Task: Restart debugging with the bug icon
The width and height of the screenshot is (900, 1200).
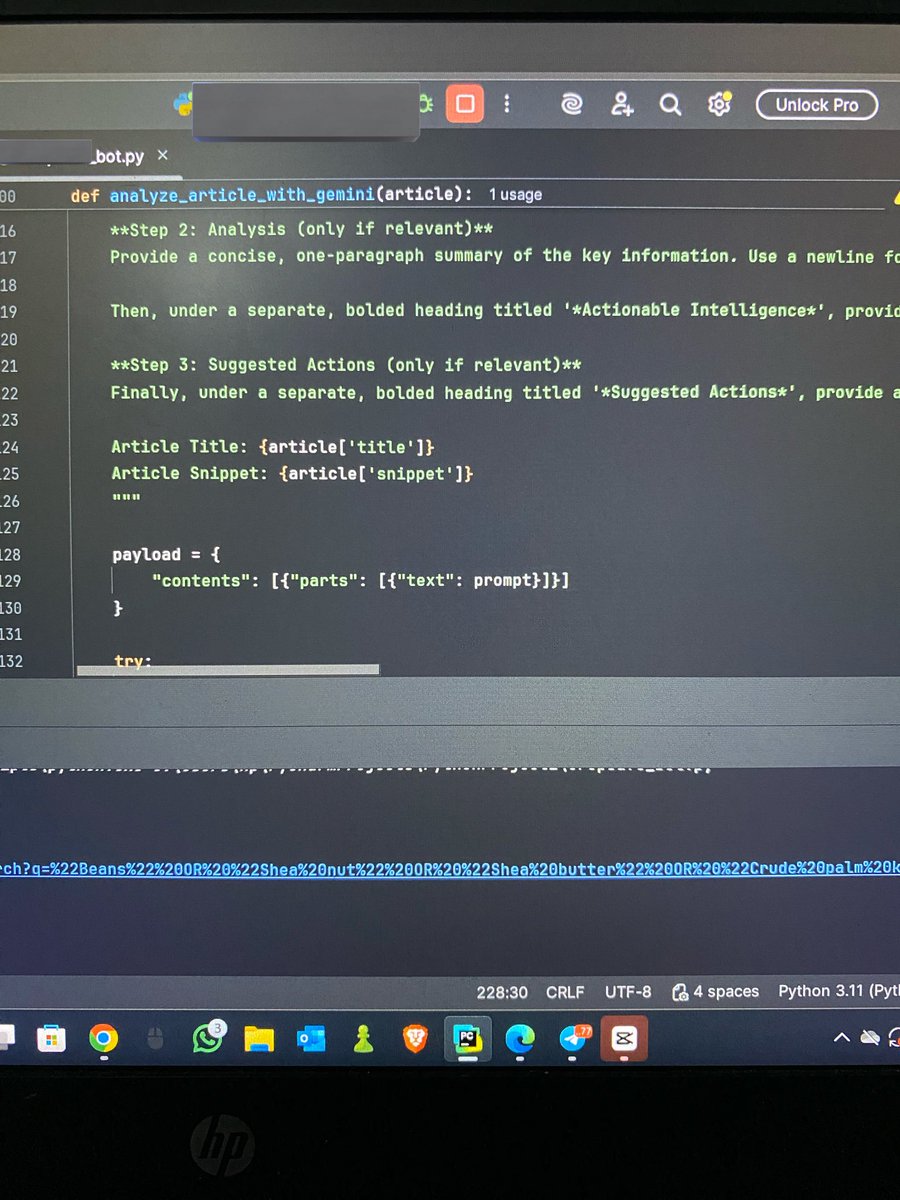Action: 425,103
